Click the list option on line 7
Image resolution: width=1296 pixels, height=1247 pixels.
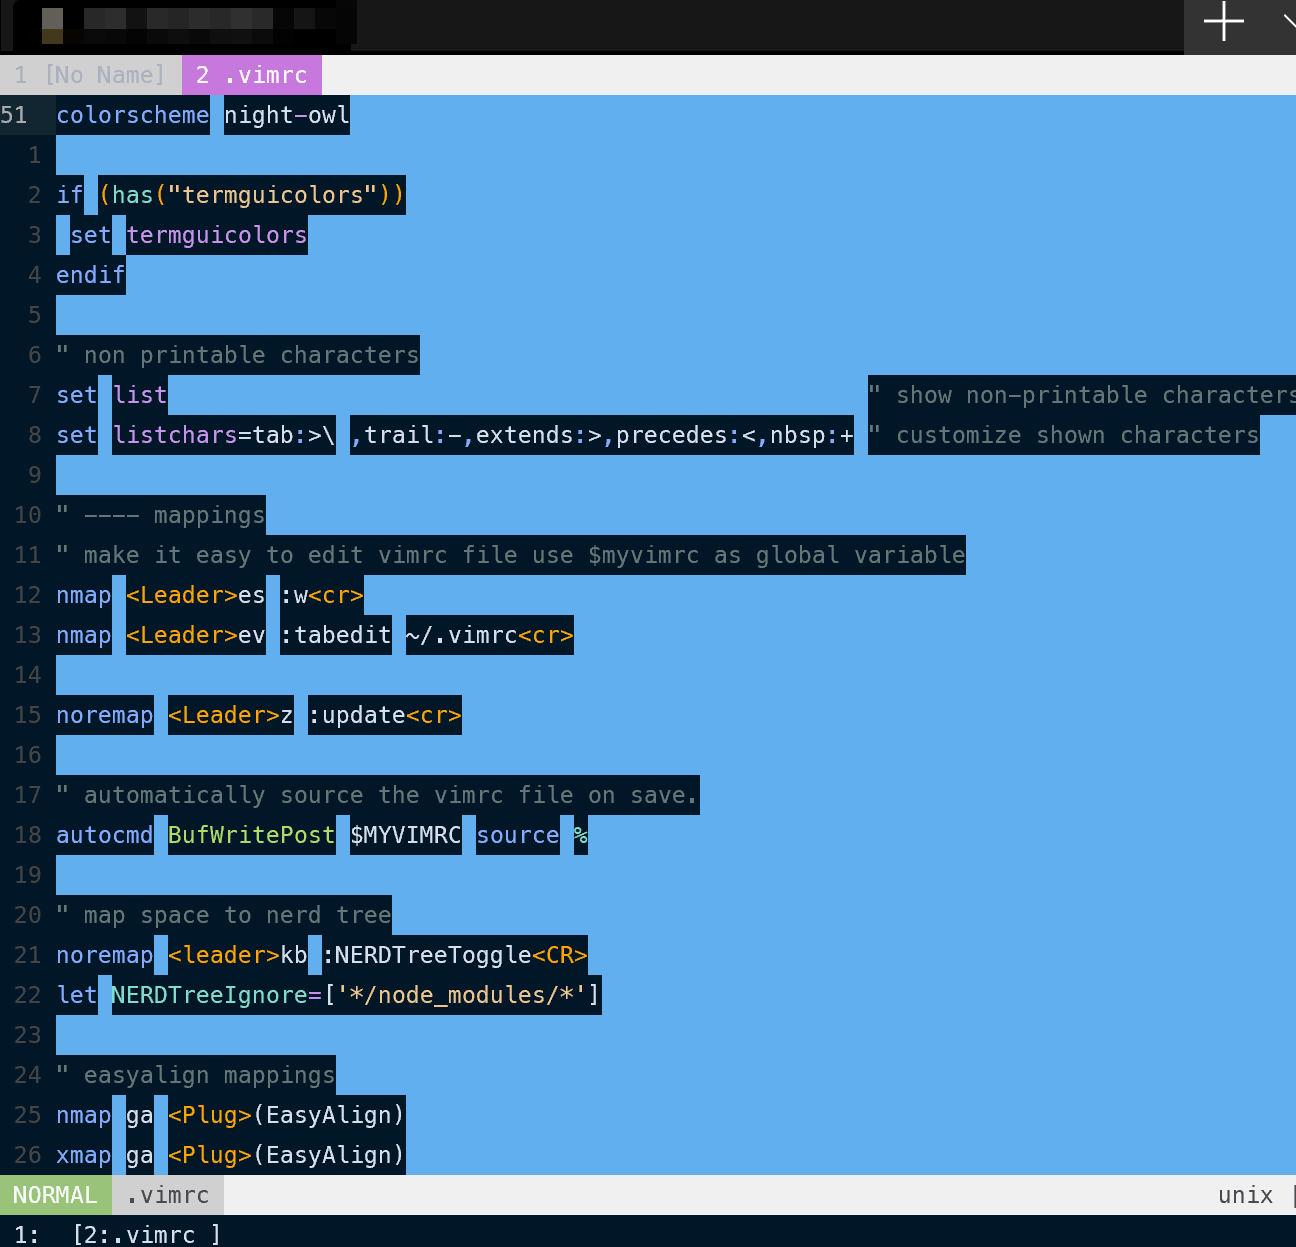tap(140, 395)
